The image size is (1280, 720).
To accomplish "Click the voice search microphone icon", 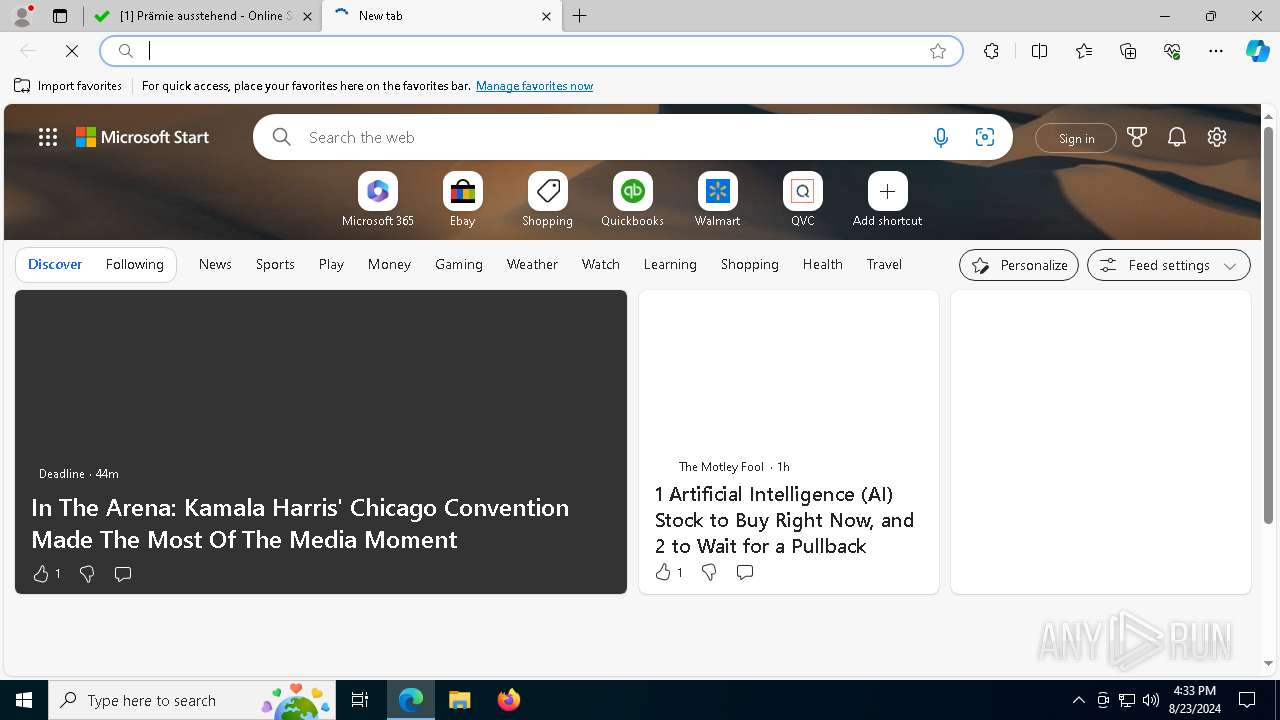I will tap(940, 138).
